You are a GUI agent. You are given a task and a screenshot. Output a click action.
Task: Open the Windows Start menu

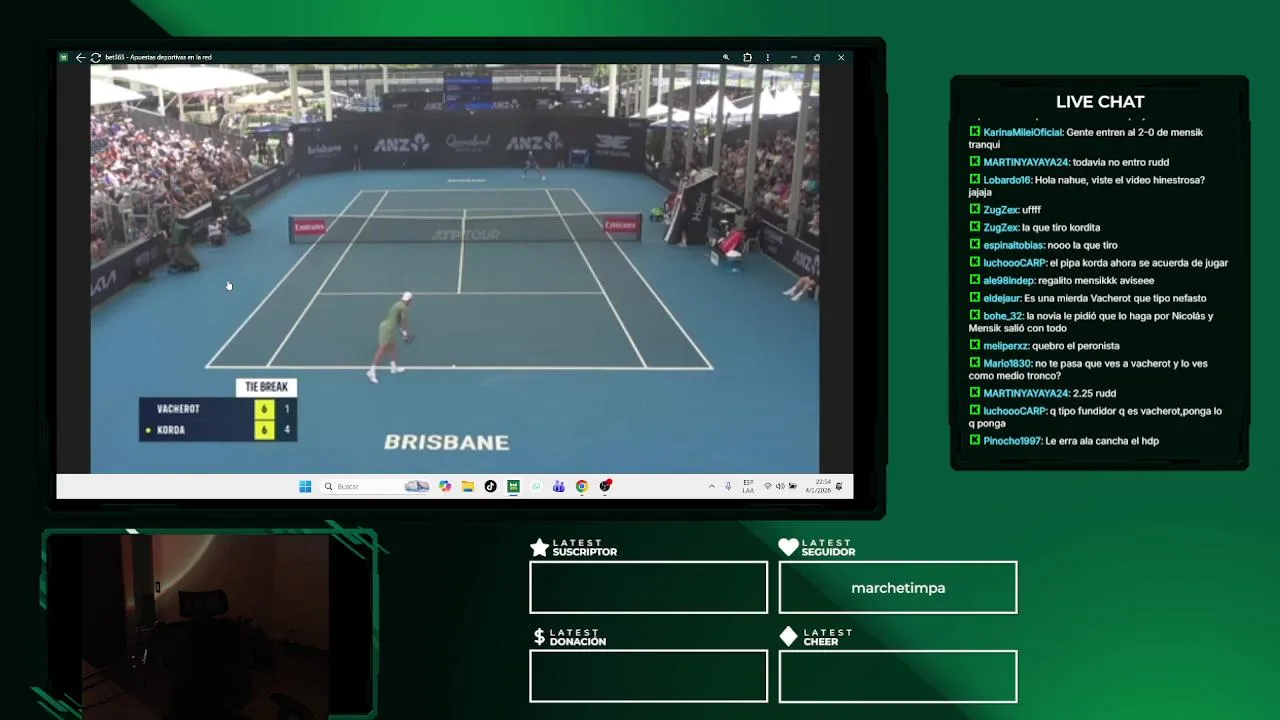[305, 486]
